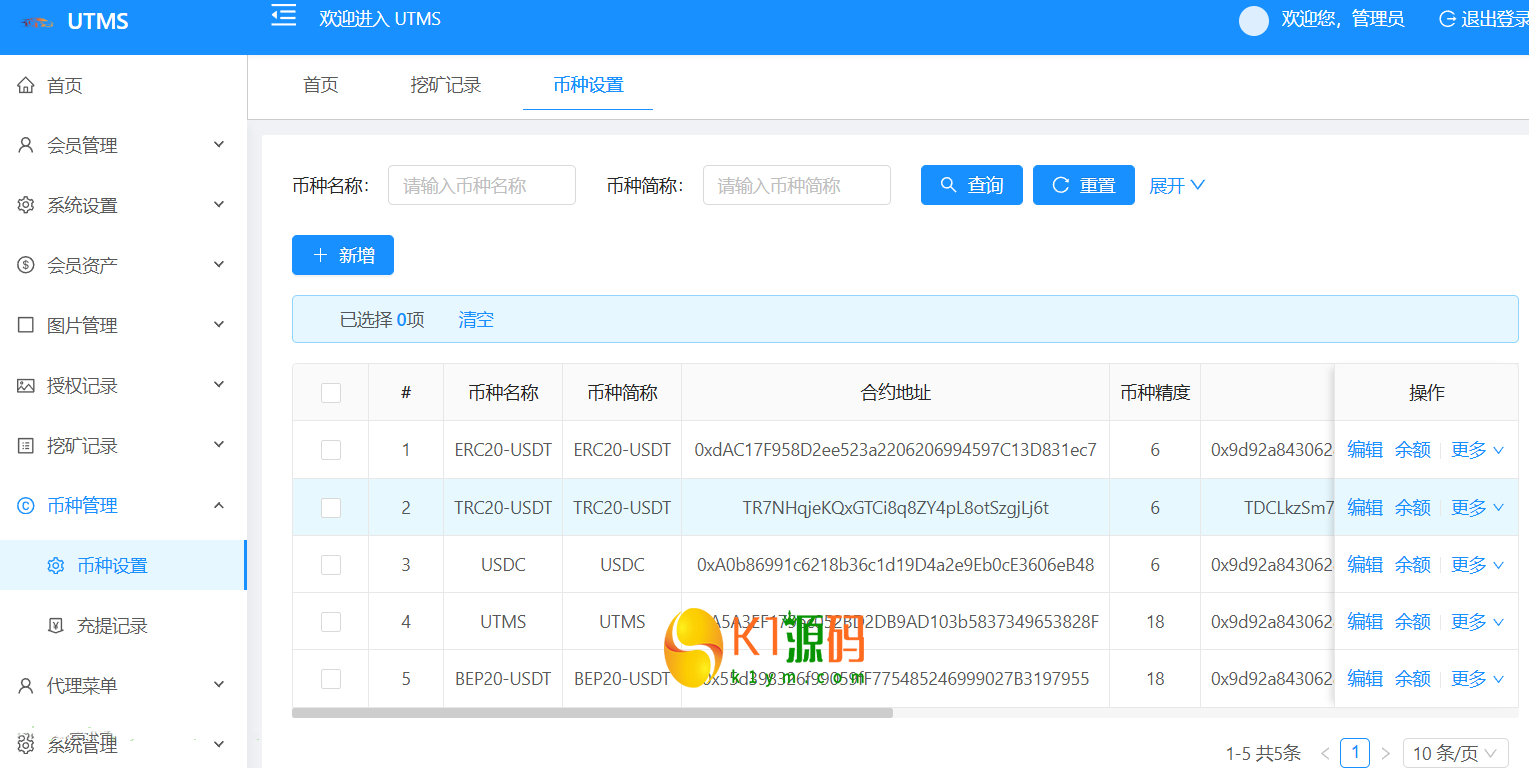This screenshot has height=768, width=1529.
Task: Click the 合约地址 column header
Action: (896, 393)
